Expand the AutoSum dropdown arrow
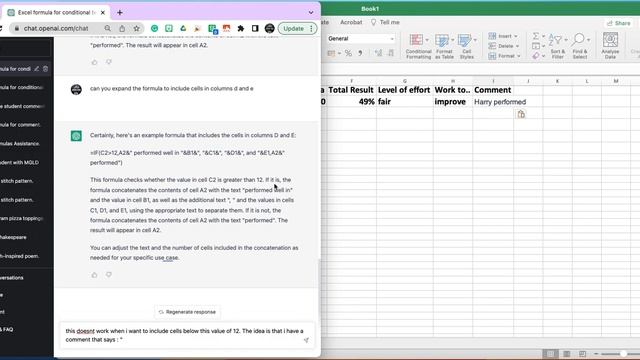The height and width of the screenshot is (360, 640). point(544,36)
